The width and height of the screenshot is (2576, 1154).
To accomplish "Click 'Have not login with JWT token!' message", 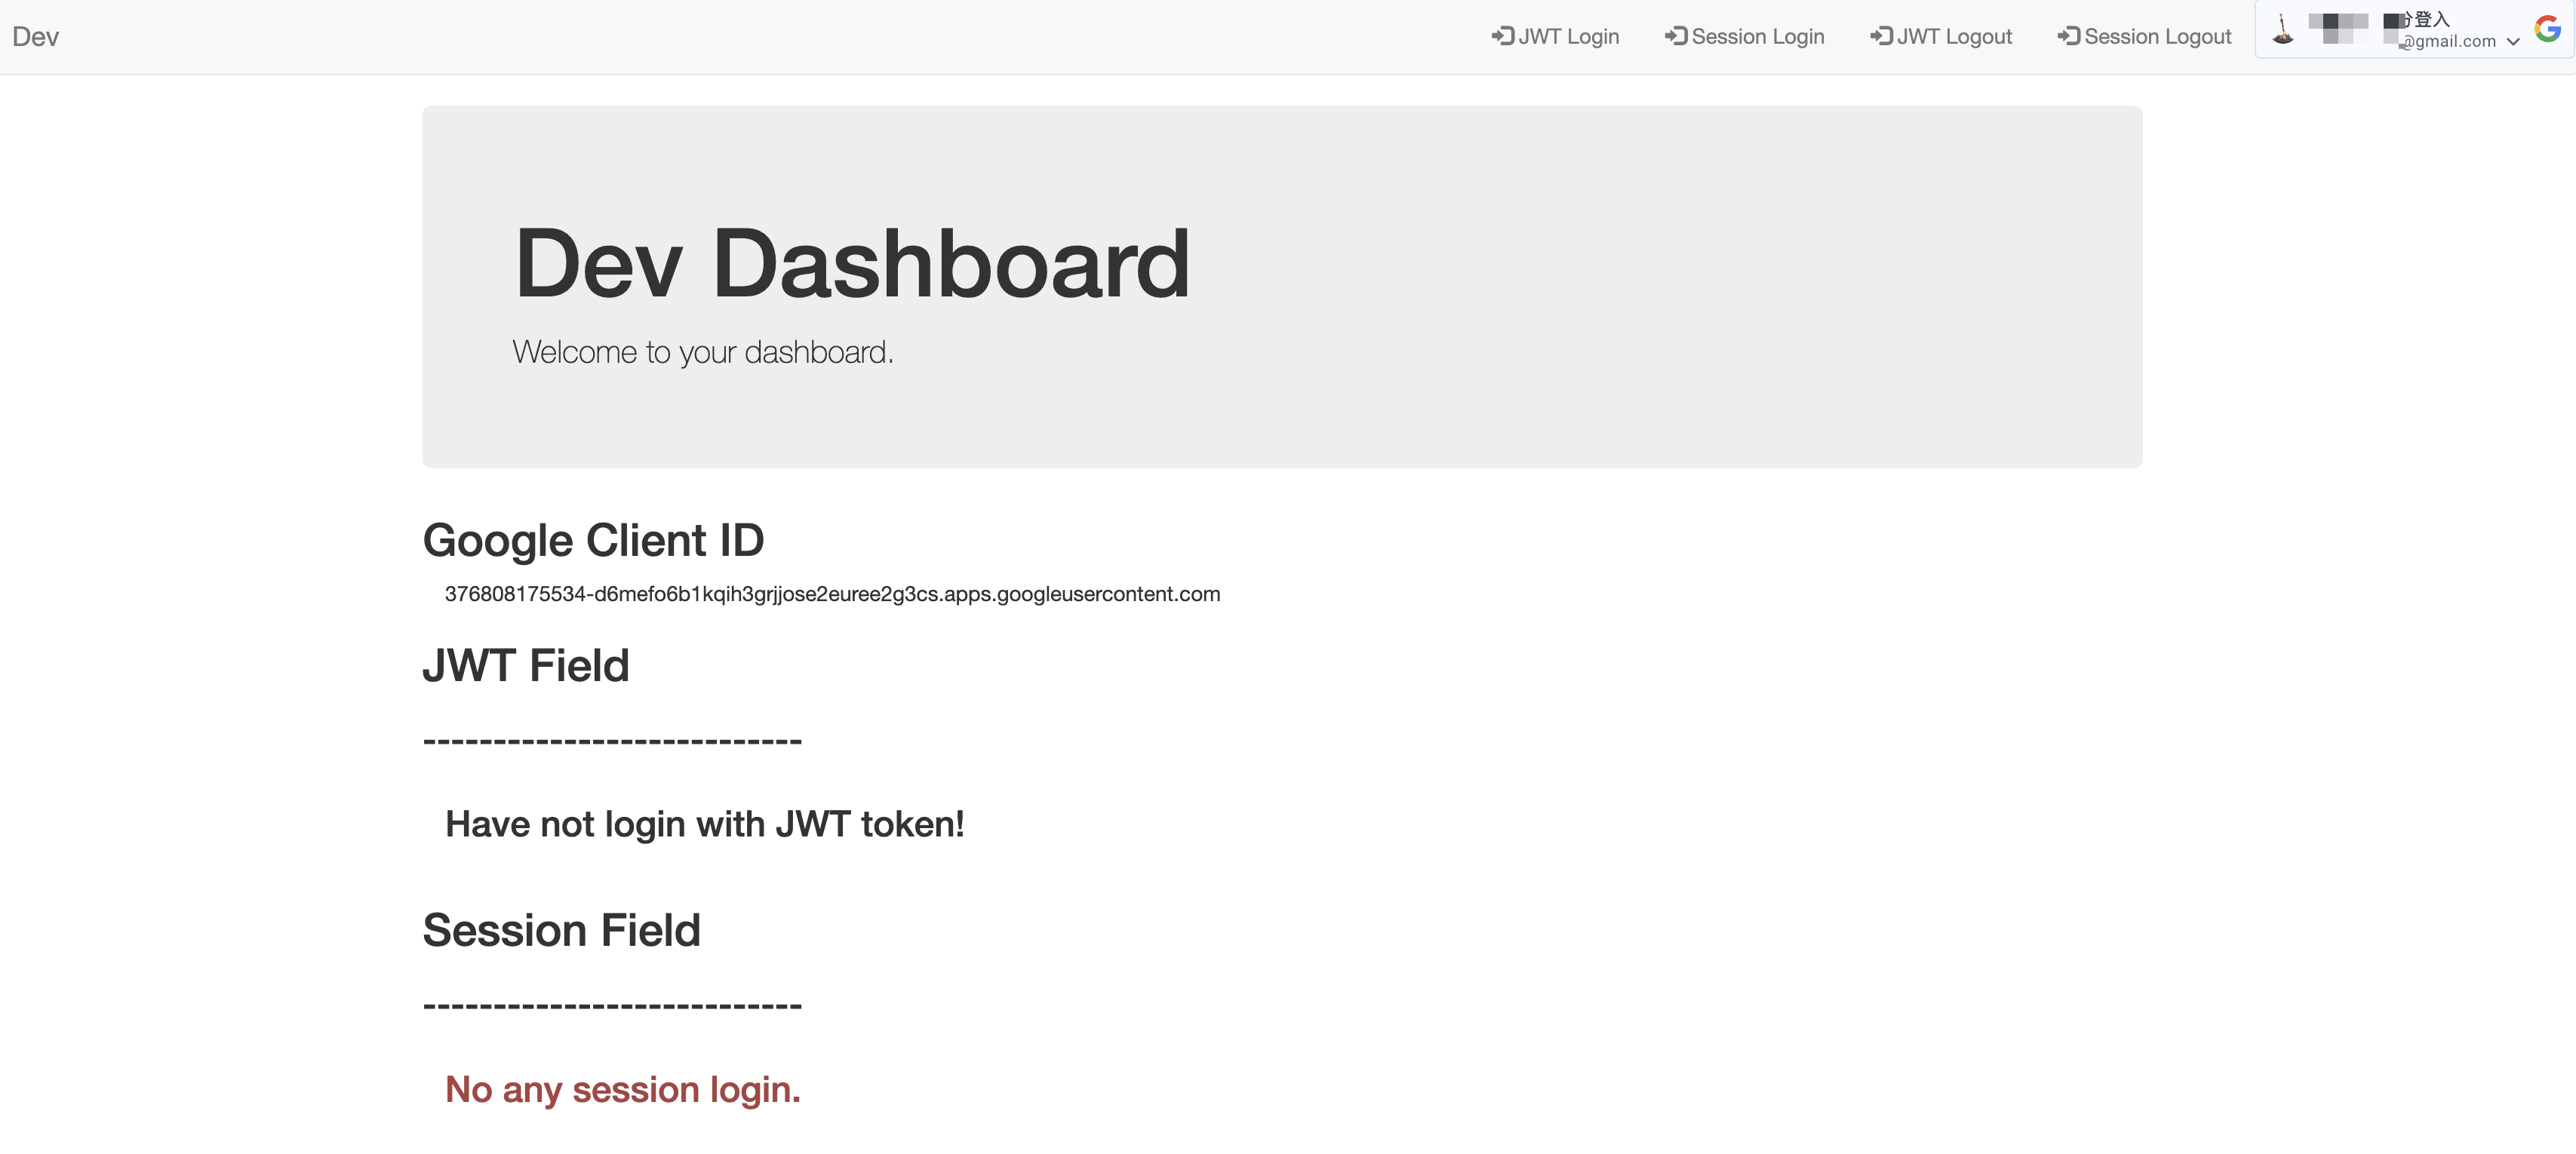I will coord(705,824).
